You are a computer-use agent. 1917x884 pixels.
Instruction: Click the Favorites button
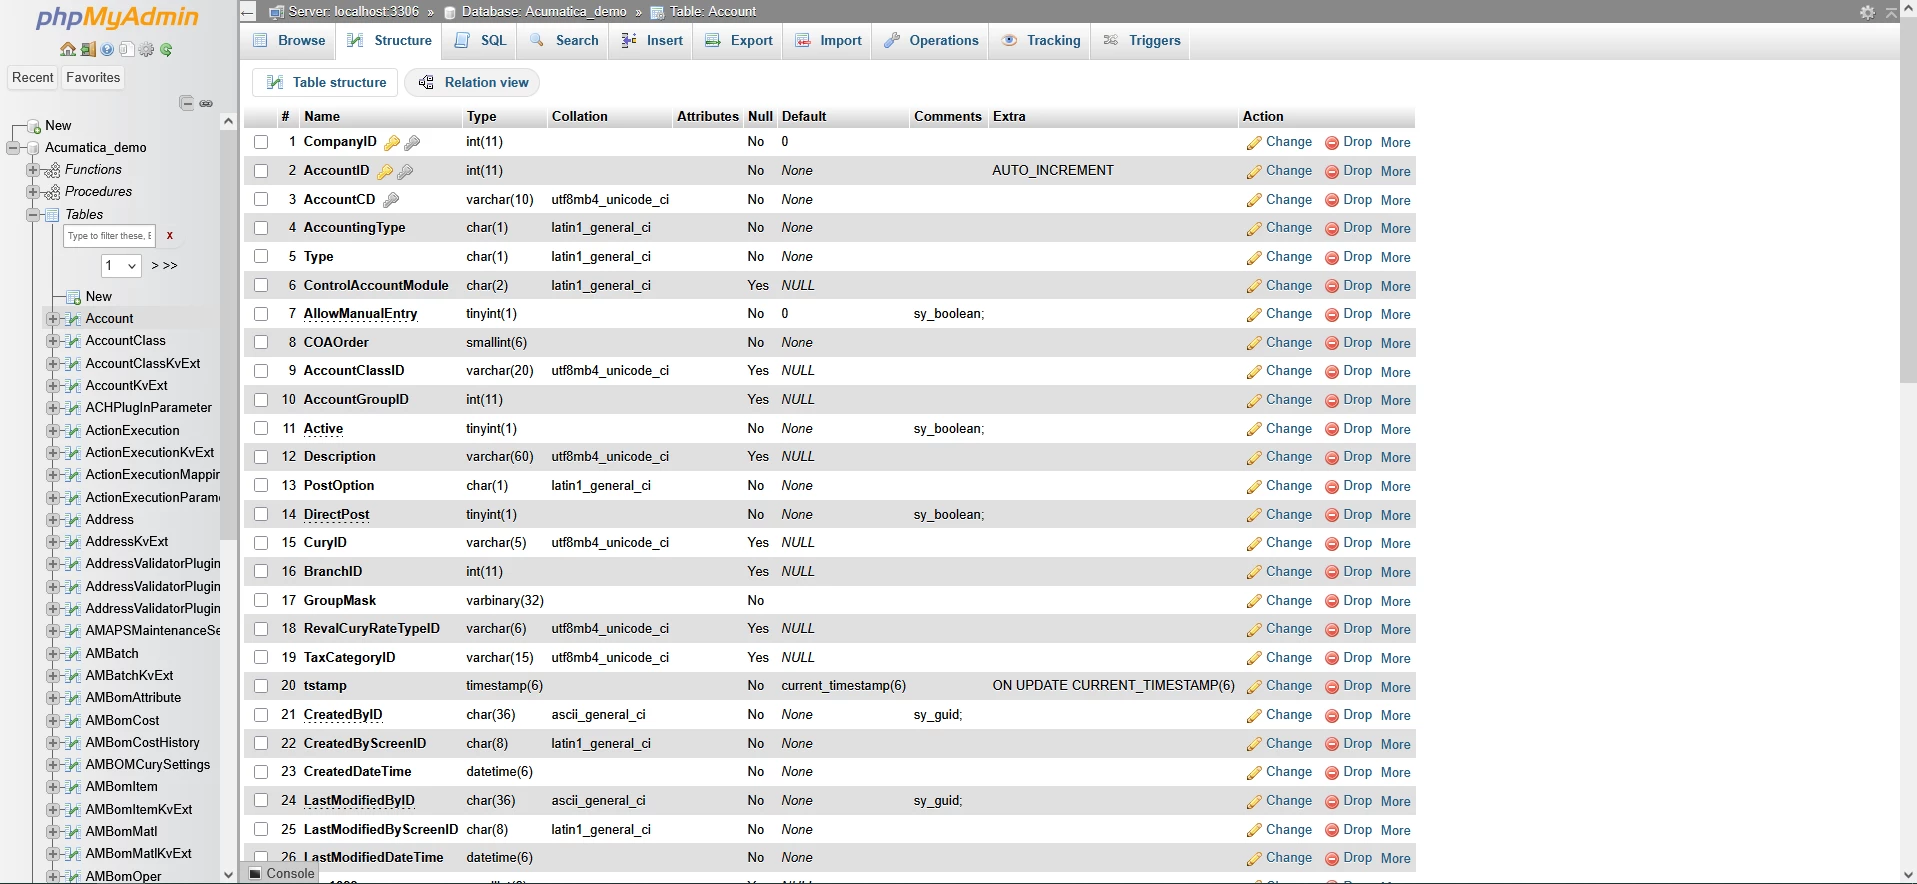[93, 78]
